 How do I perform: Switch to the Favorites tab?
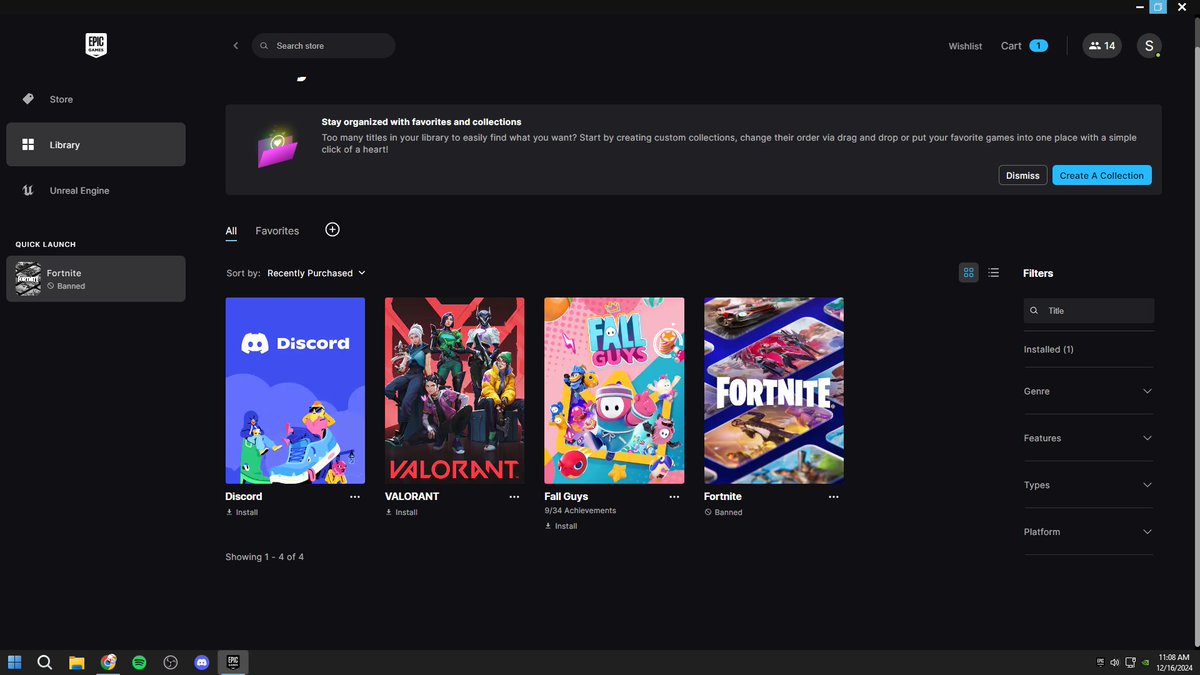(277, 231)
